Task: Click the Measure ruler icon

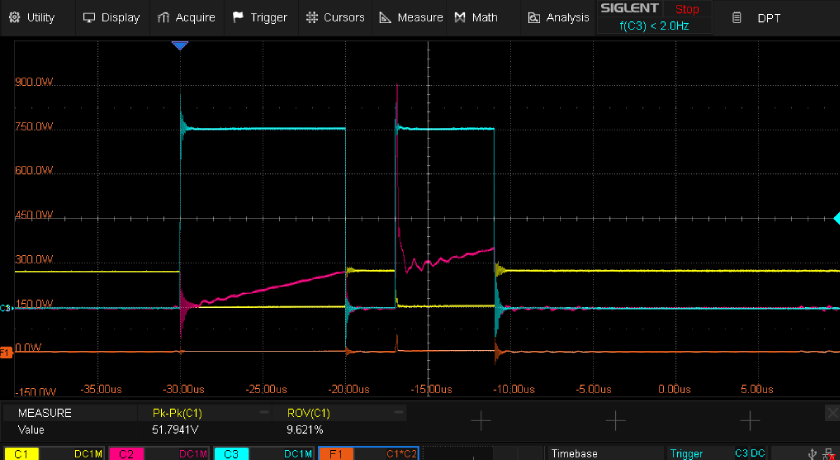Action: [x=386, y=18]
